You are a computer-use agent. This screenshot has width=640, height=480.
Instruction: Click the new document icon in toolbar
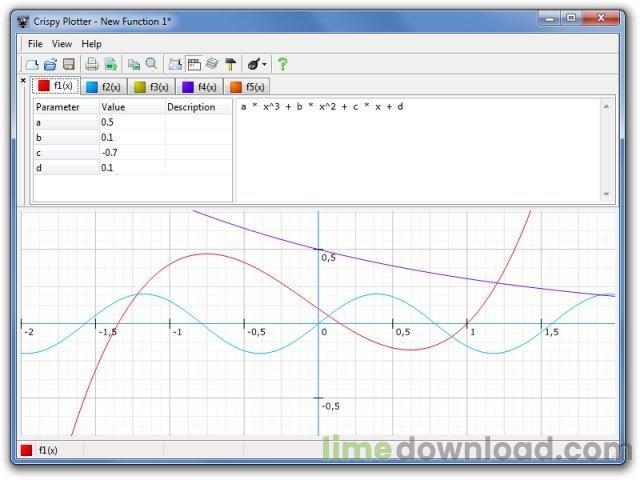coord(32,64)
